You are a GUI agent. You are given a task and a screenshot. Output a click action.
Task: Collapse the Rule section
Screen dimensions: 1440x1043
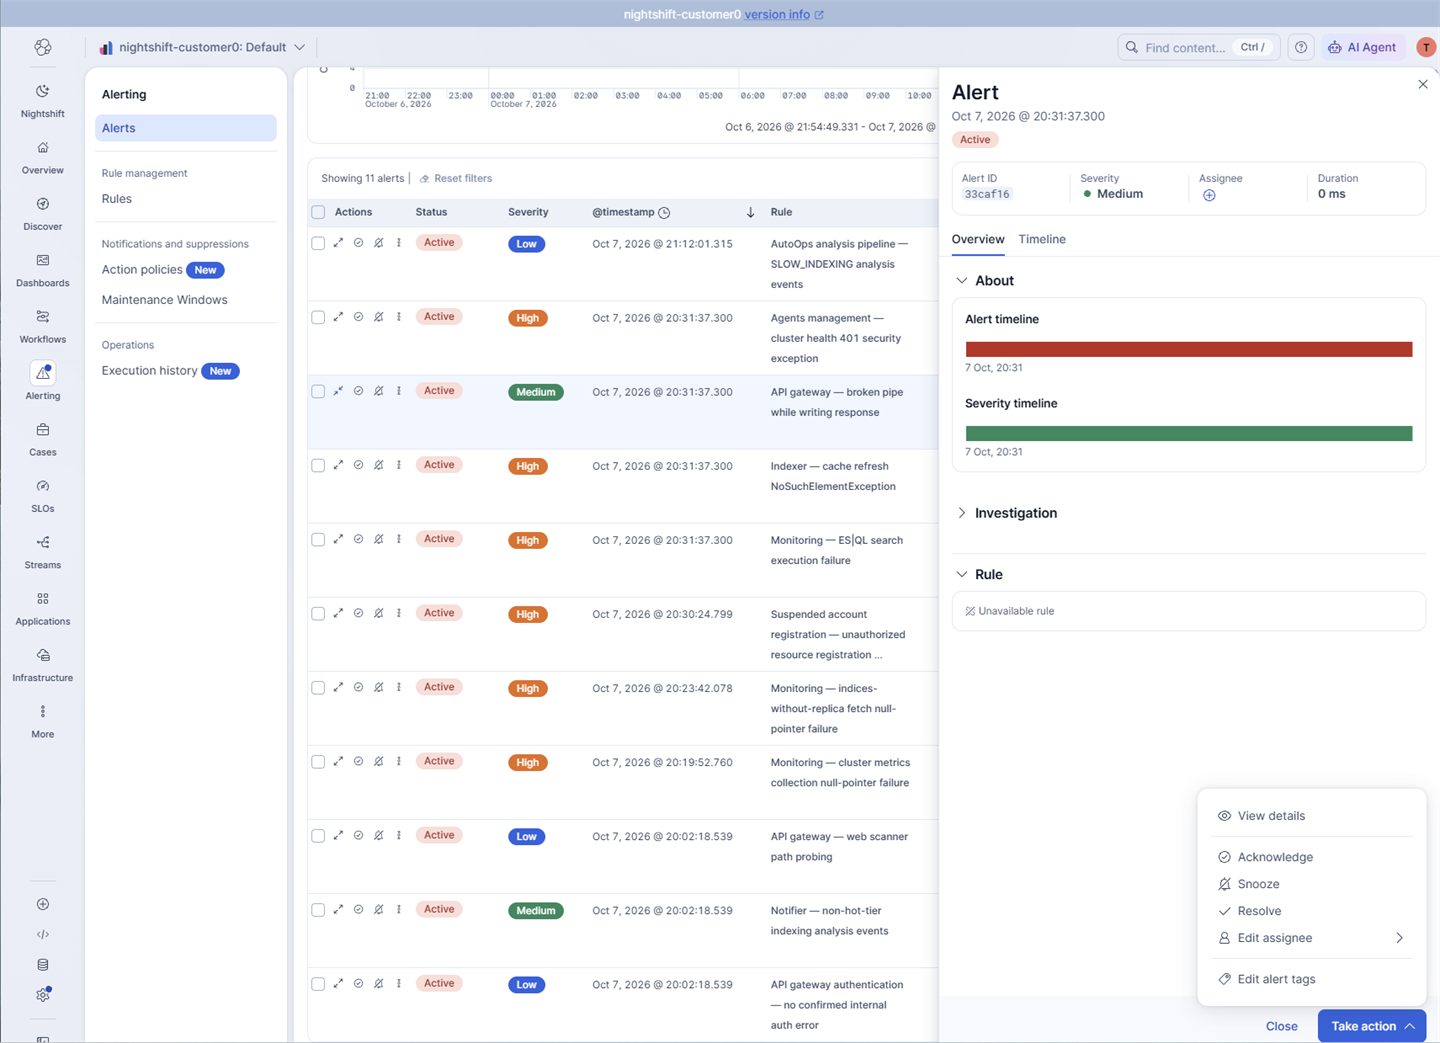click(x=962, y=575)
